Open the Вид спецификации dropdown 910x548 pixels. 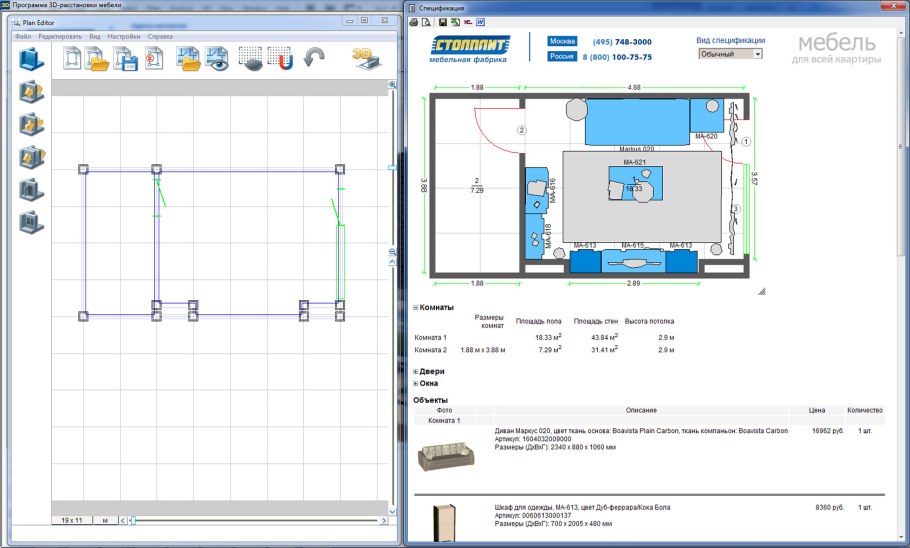click(x=729, y=54)
